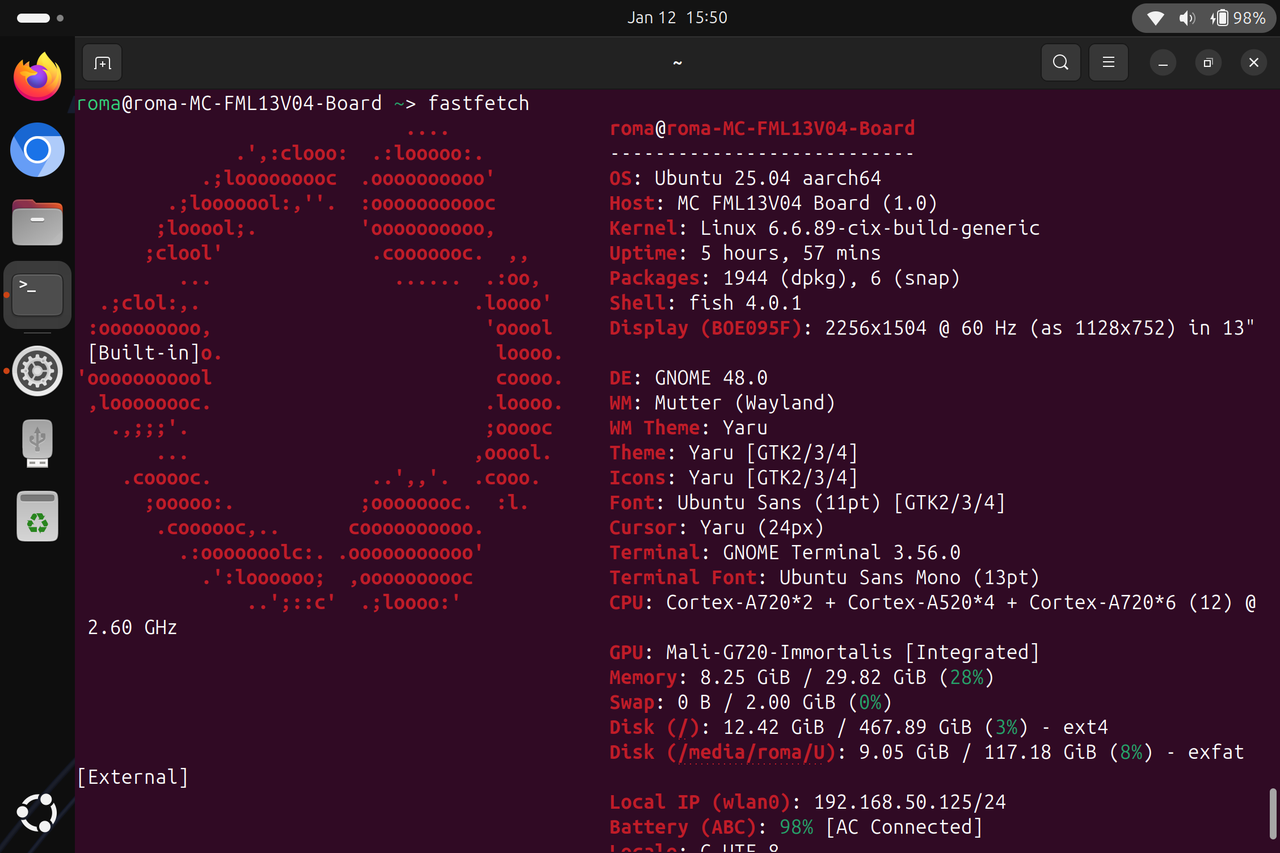Click the "Disk (/media/roma/U)" exfat line
The image size is (1280, 853).
click(926, 752)
